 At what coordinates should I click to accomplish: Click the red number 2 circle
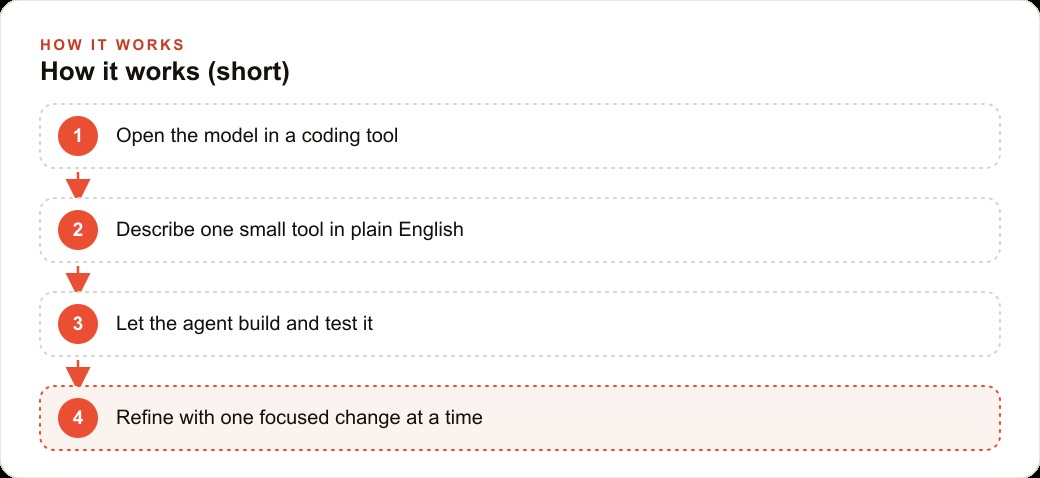point(78,230)
